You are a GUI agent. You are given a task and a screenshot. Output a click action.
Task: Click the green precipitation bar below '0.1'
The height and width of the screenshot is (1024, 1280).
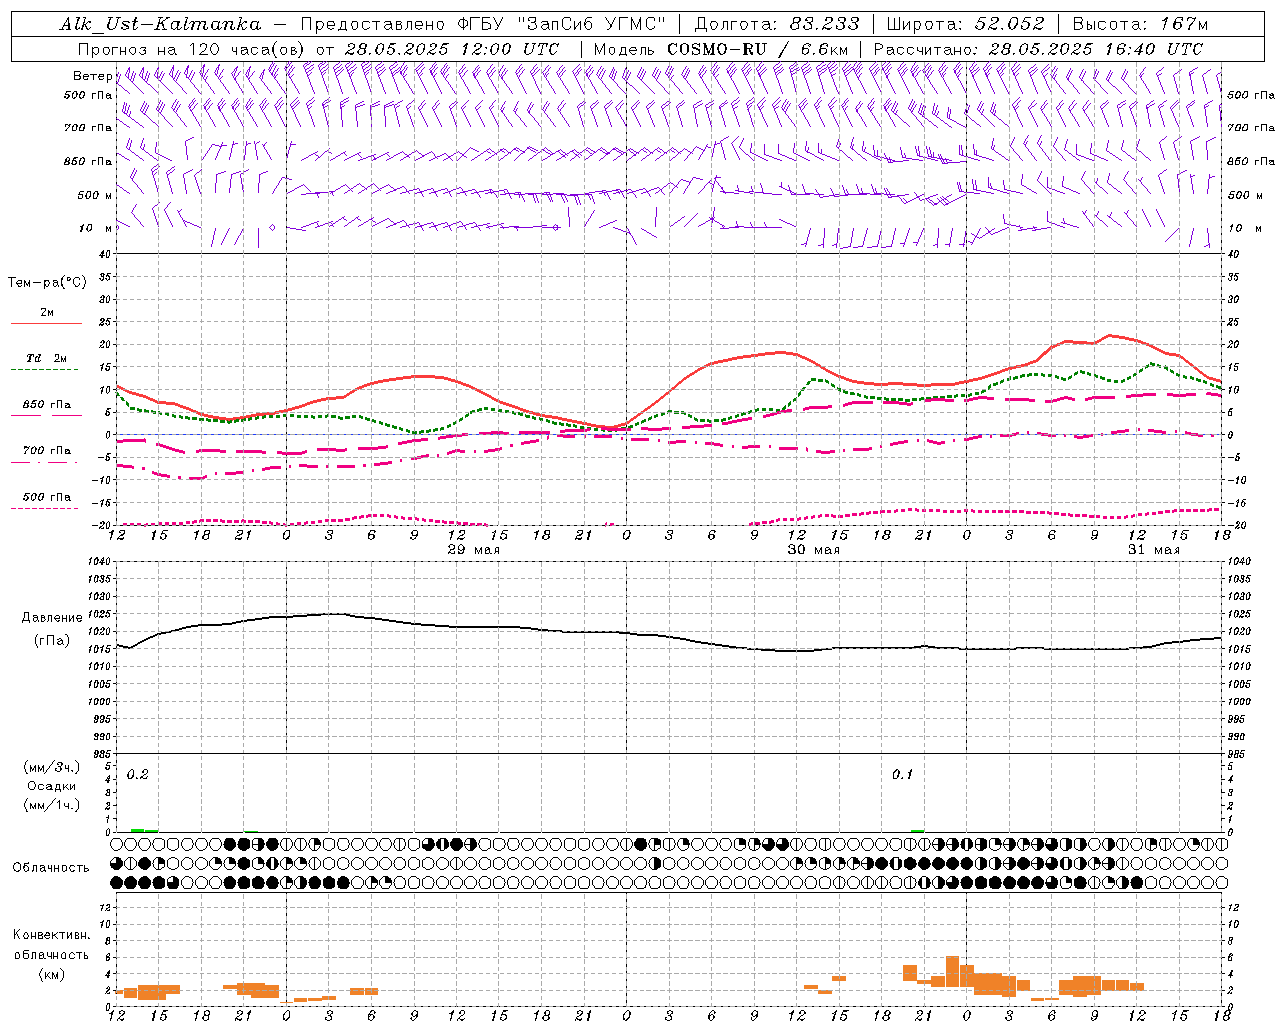(917, 830)
